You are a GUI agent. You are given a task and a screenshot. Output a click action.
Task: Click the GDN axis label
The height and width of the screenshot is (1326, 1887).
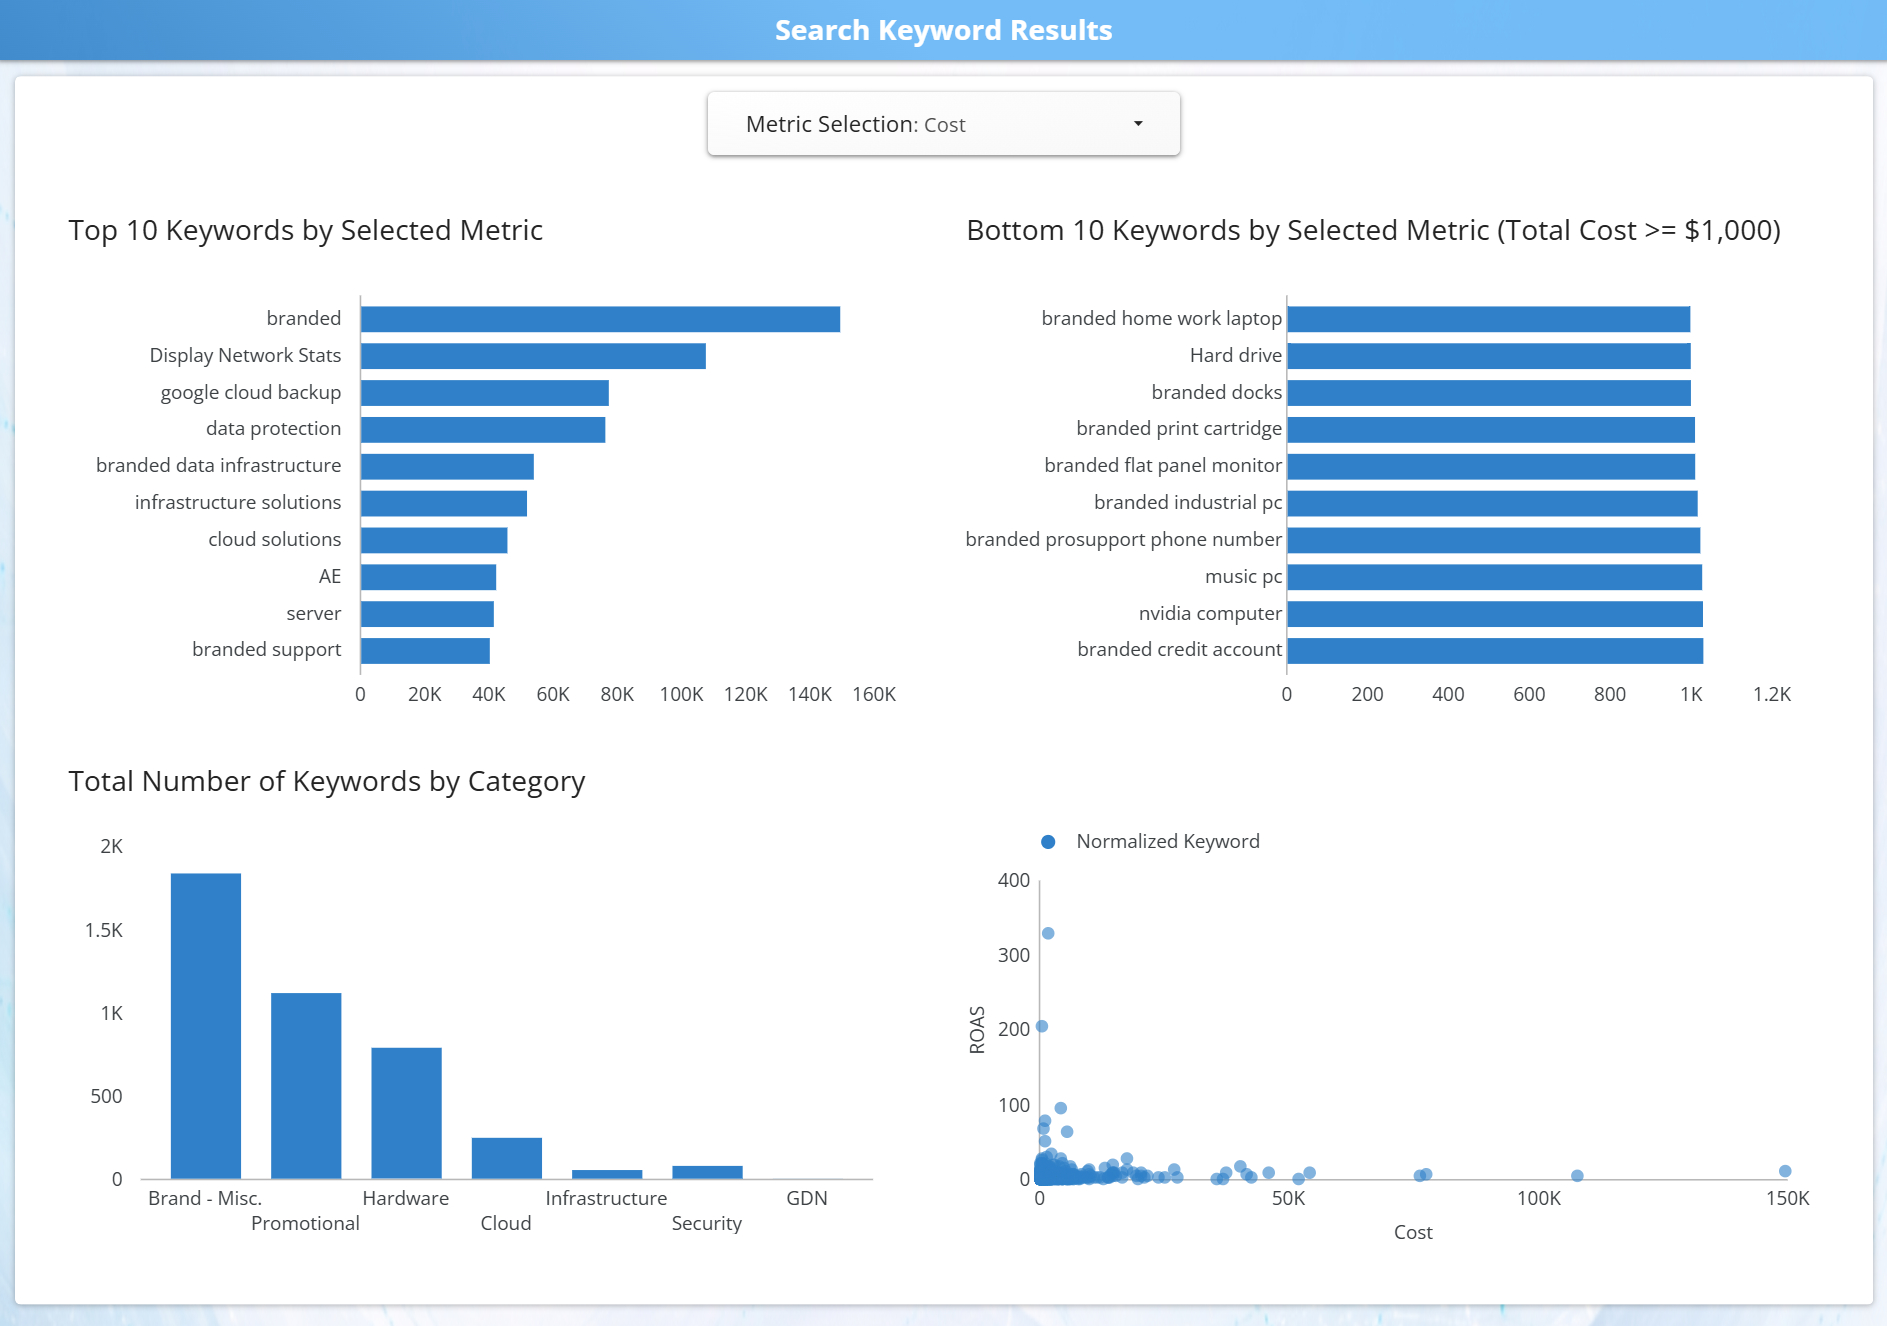click(x=807, y=1197)
